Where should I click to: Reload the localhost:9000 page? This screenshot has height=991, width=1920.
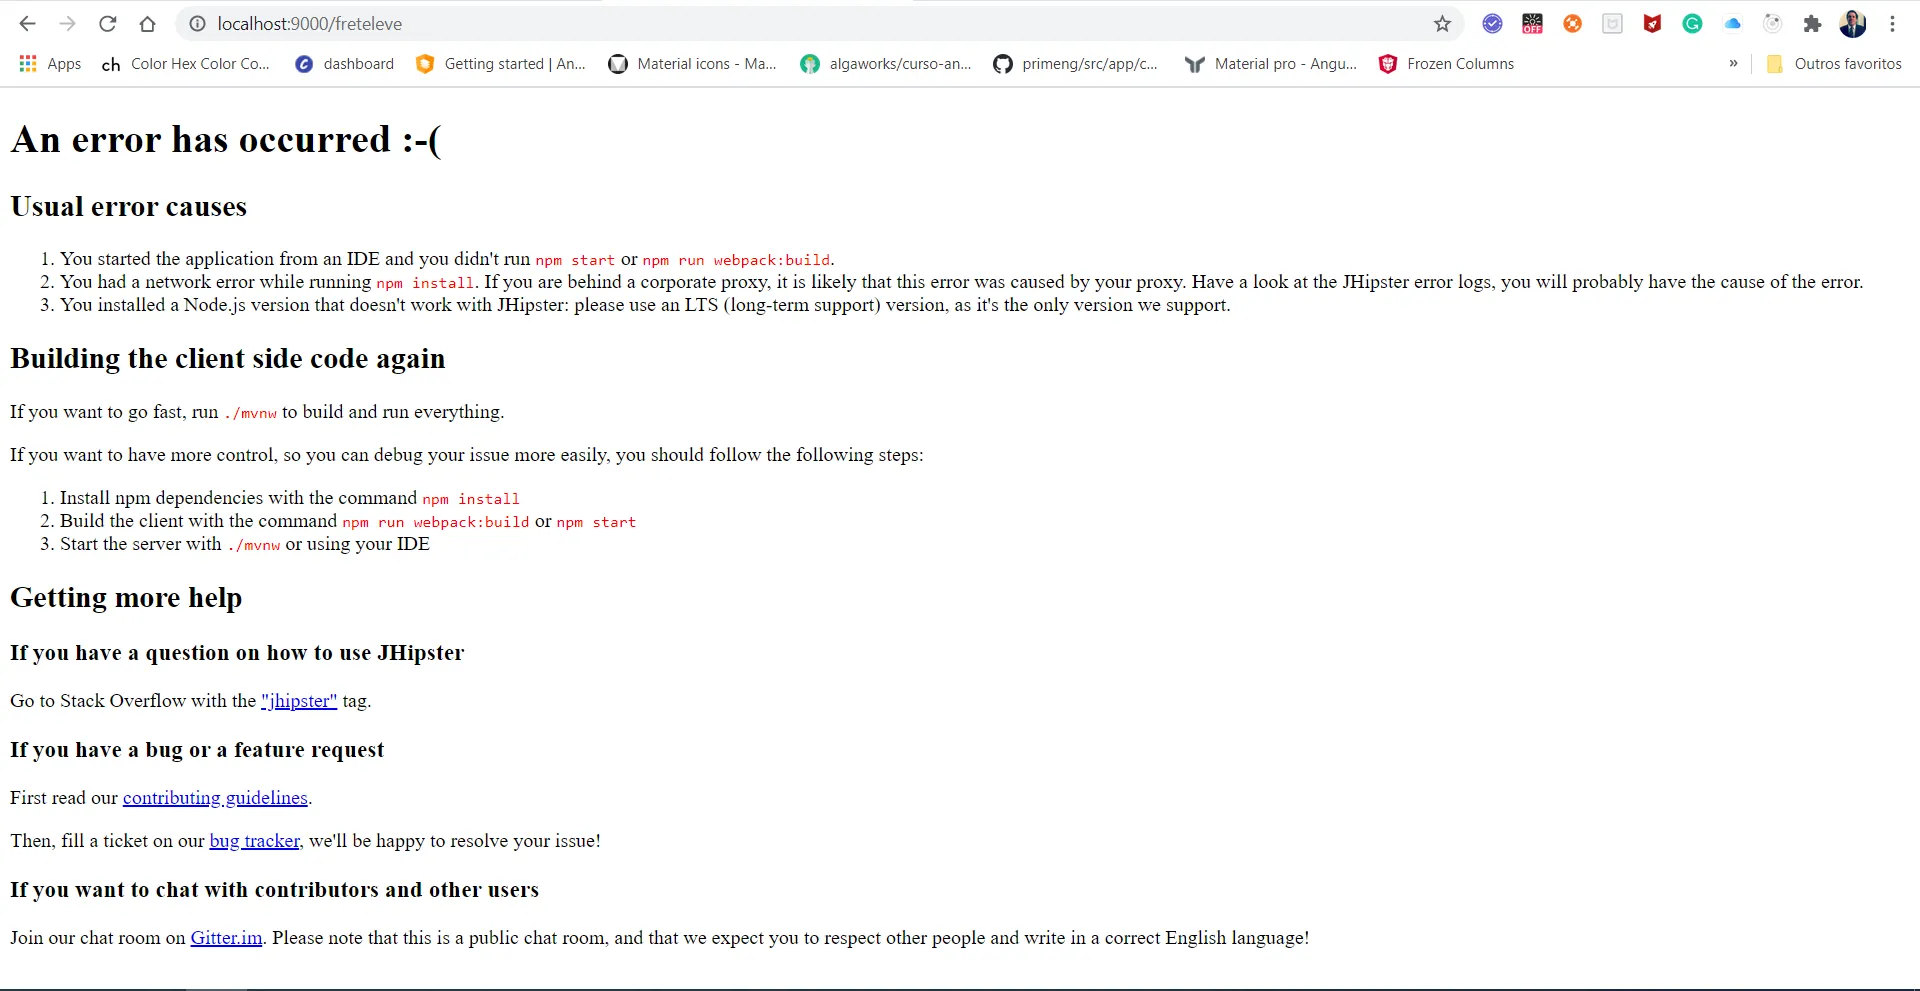(x=108, y=24)
